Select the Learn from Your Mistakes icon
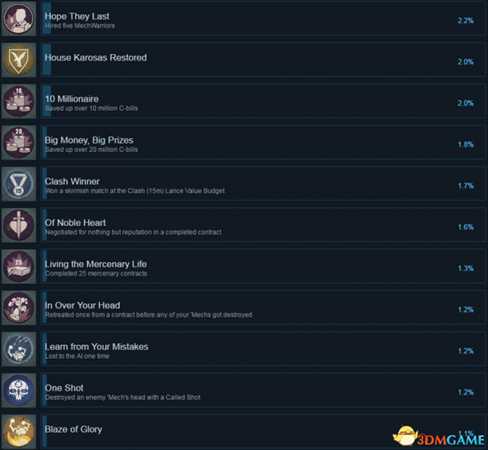488x450 pixels. point(18,349)
